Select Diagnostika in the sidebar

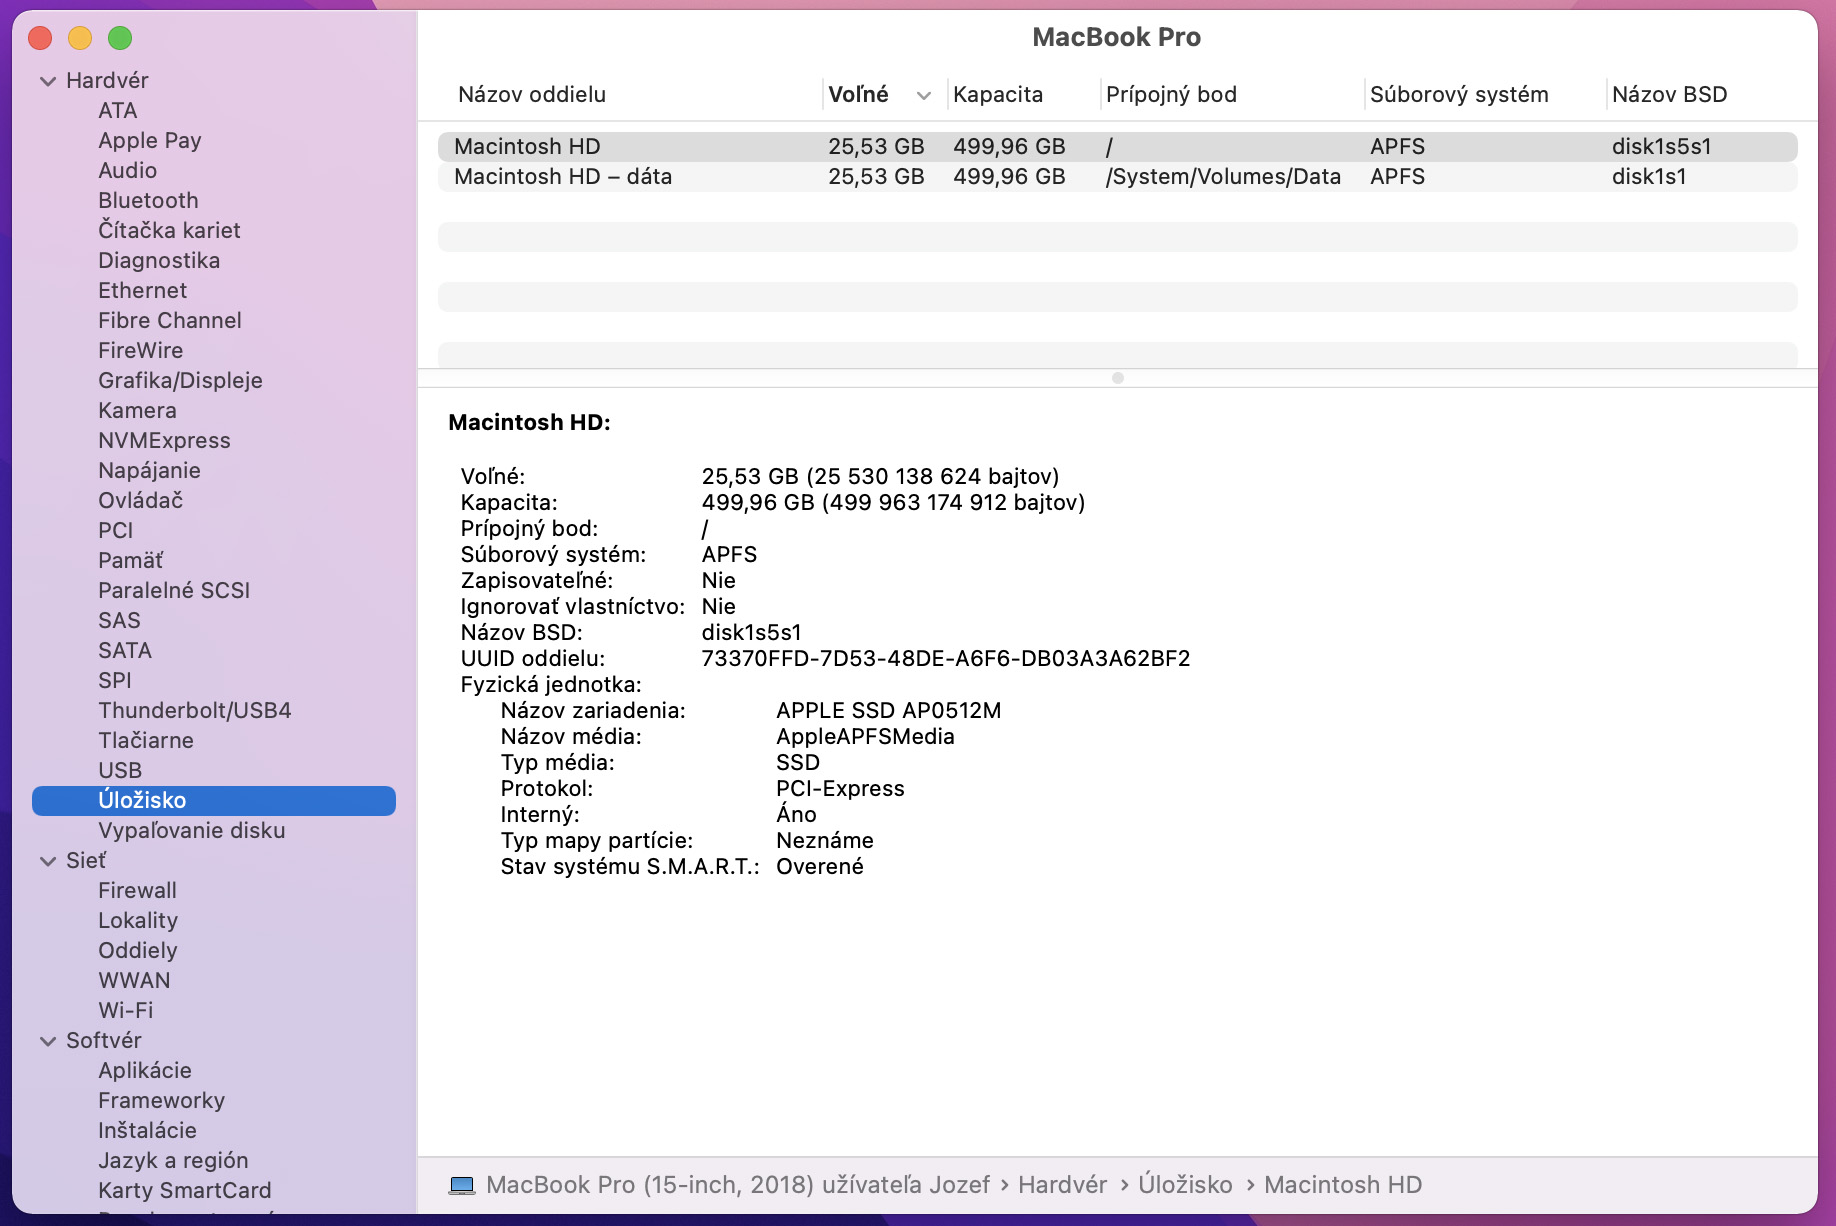(x=159, y=261)
